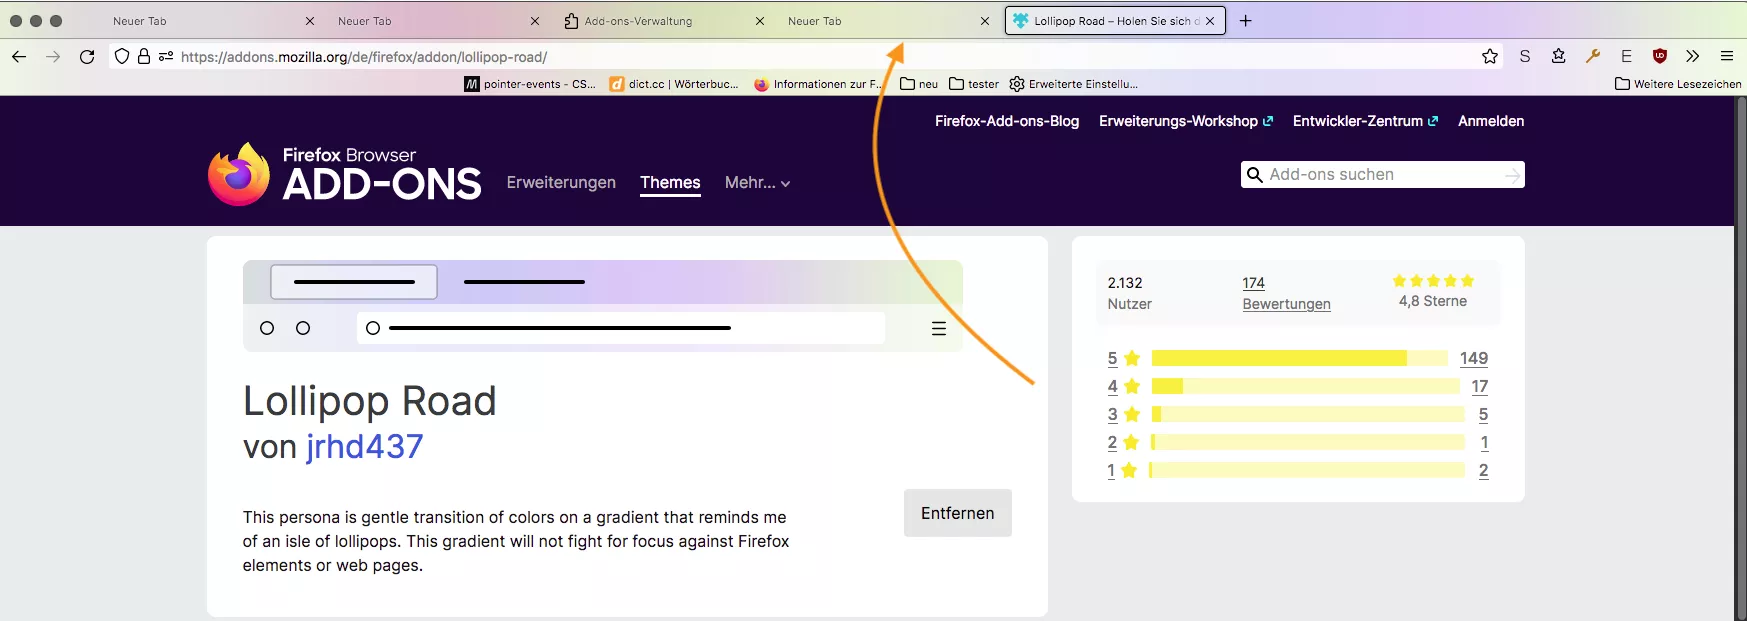Filter reviews by 5 star bar

click(x=1298, y=358)
